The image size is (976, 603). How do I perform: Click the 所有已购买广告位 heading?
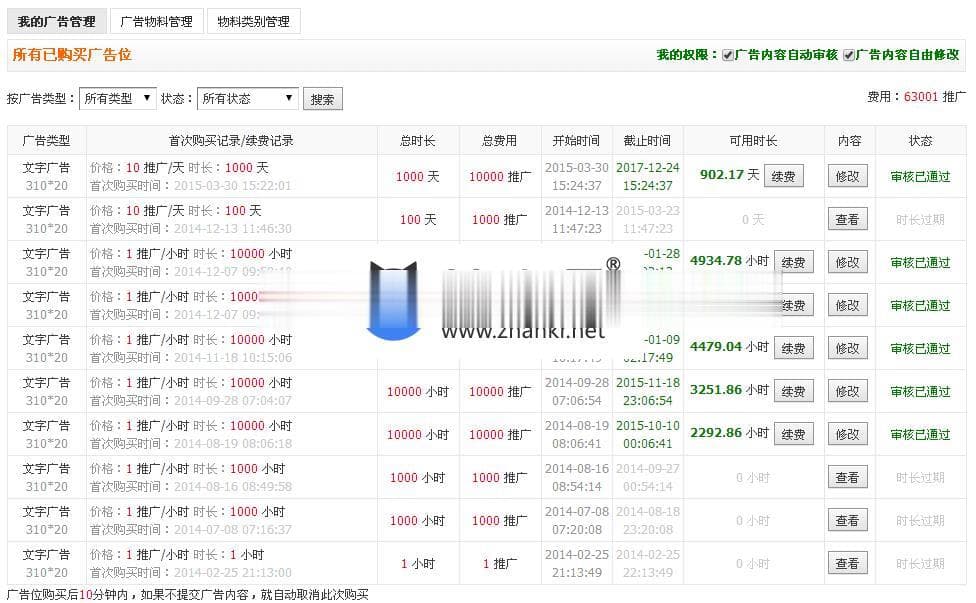pyautogui.click(x=72, y=55)
